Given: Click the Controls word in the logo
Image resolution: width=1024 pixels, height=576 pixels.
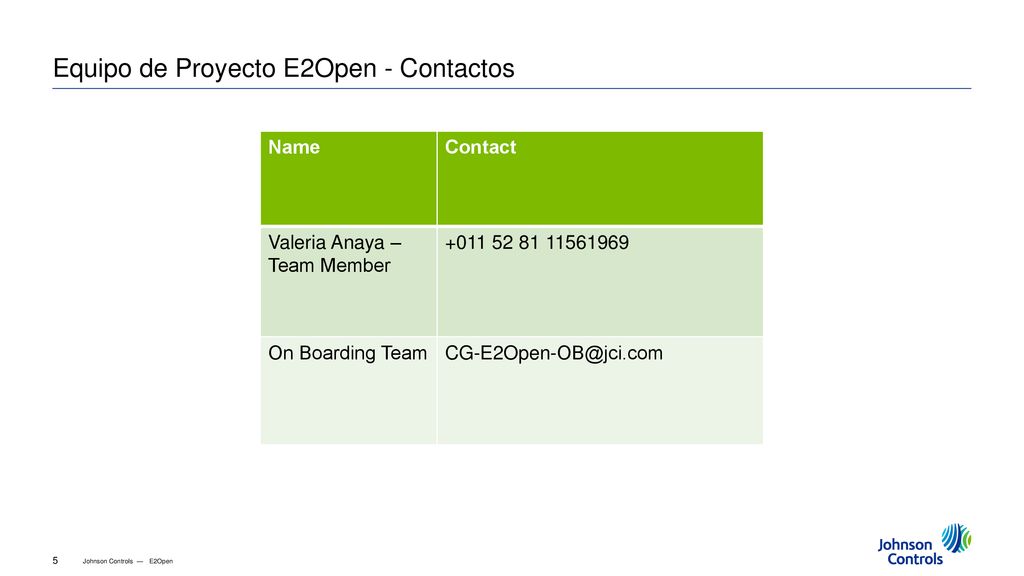Looking at the screenshot, I should (x=915, y=559).
